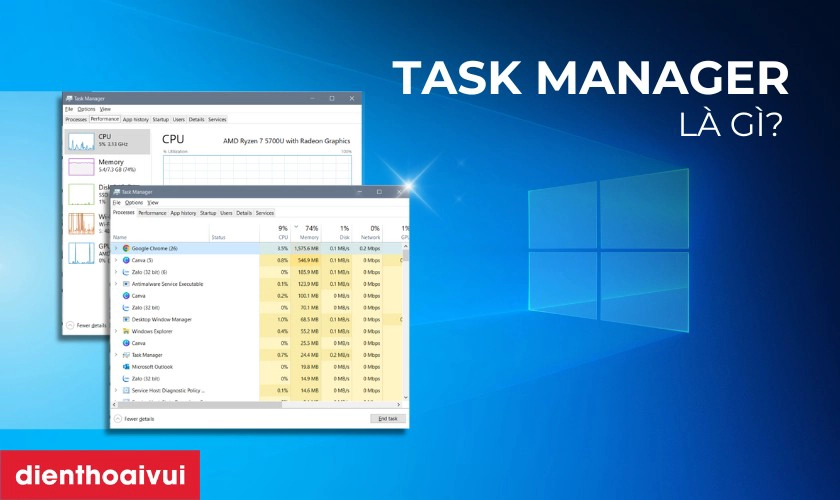Click the Zalo (32 bit) (6) icon
This screenshot has height=500, width=840.
click(126, 272)
